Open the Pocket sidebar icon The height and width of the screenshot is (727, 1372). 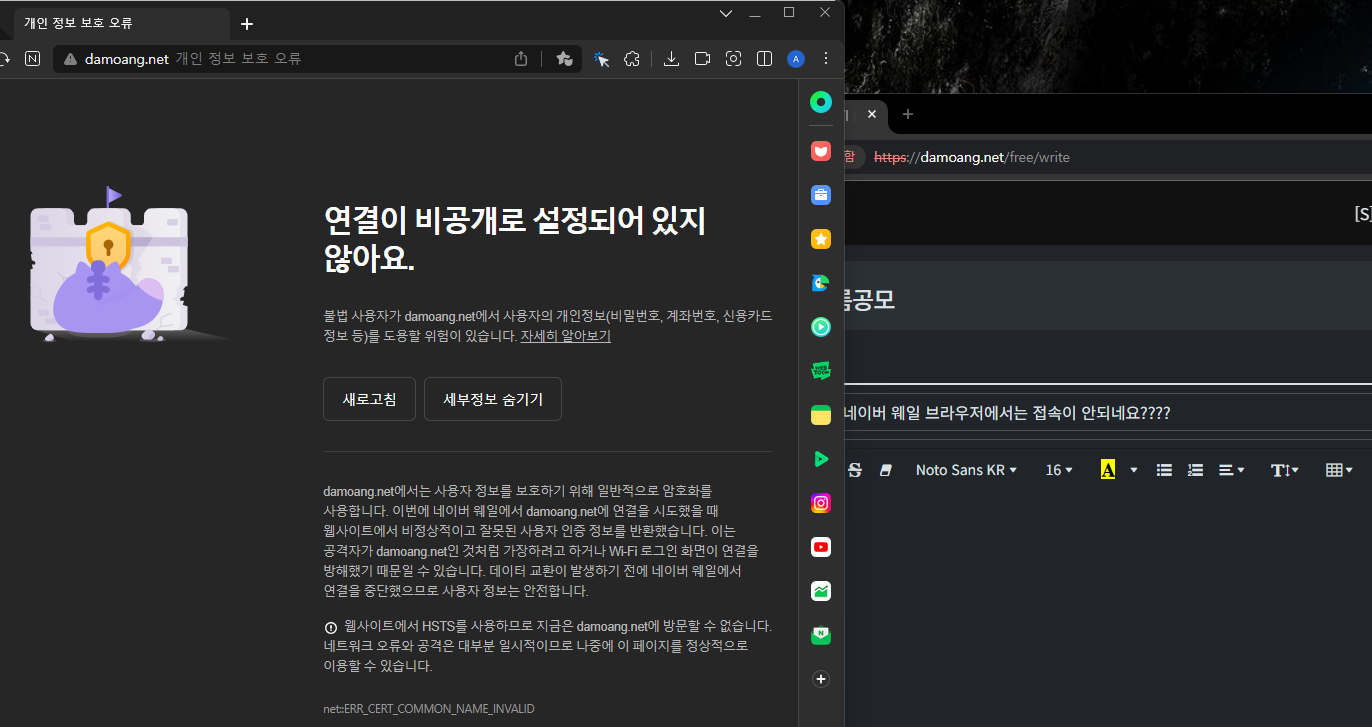[821, 151]
